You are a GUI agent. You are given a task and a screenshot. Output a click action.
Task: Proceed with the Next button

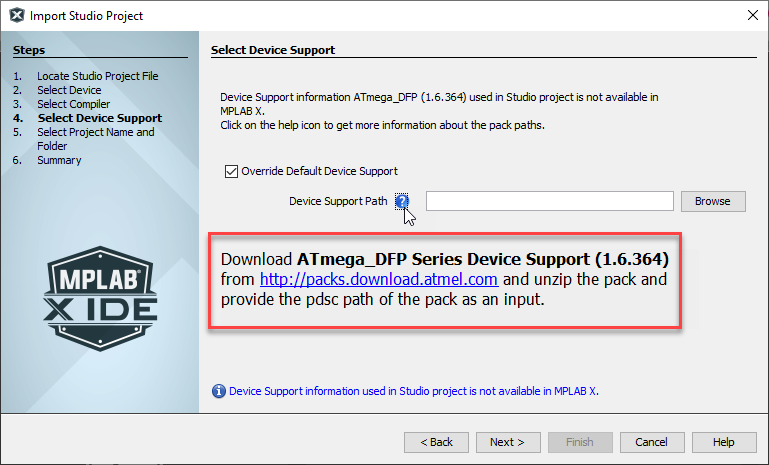pos(507,442)
